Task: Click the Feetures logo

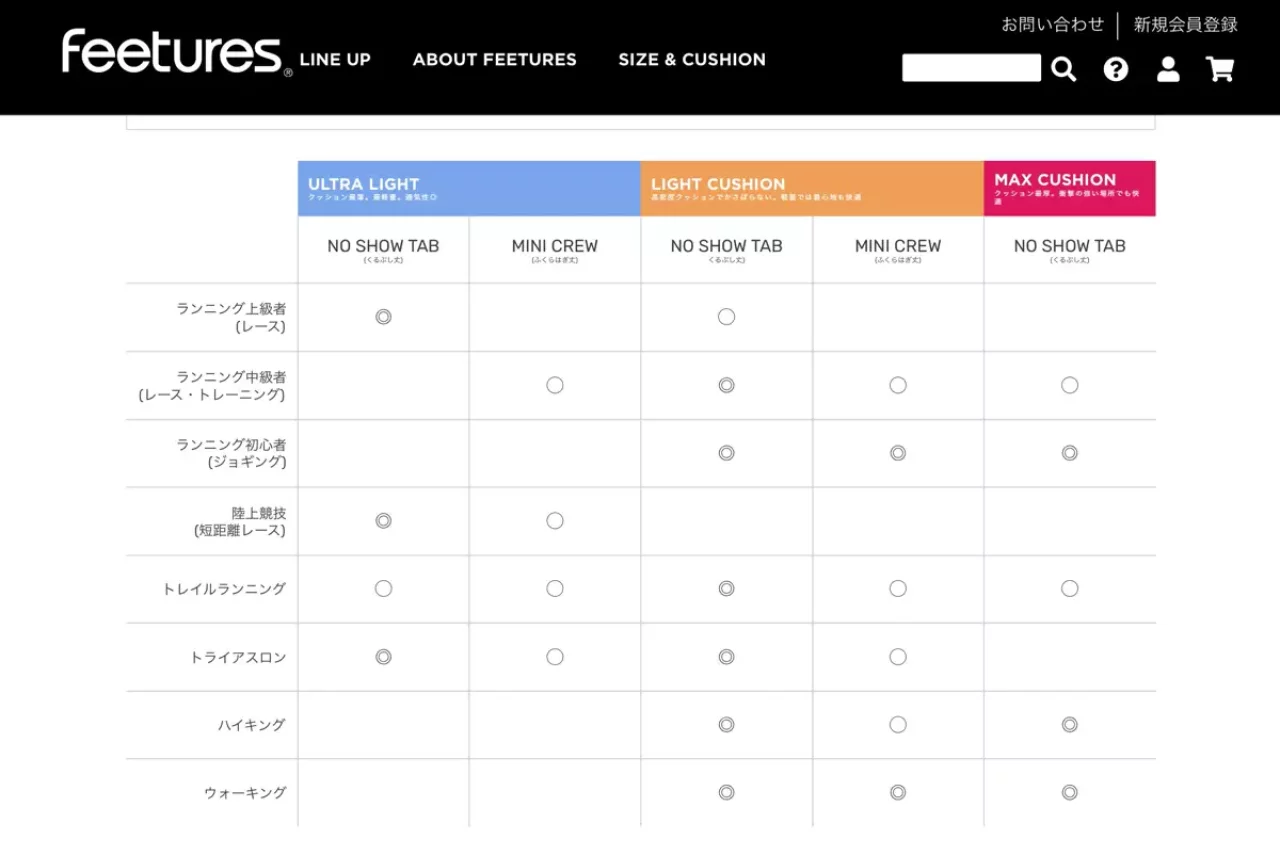Action: [x=176, y=52]
